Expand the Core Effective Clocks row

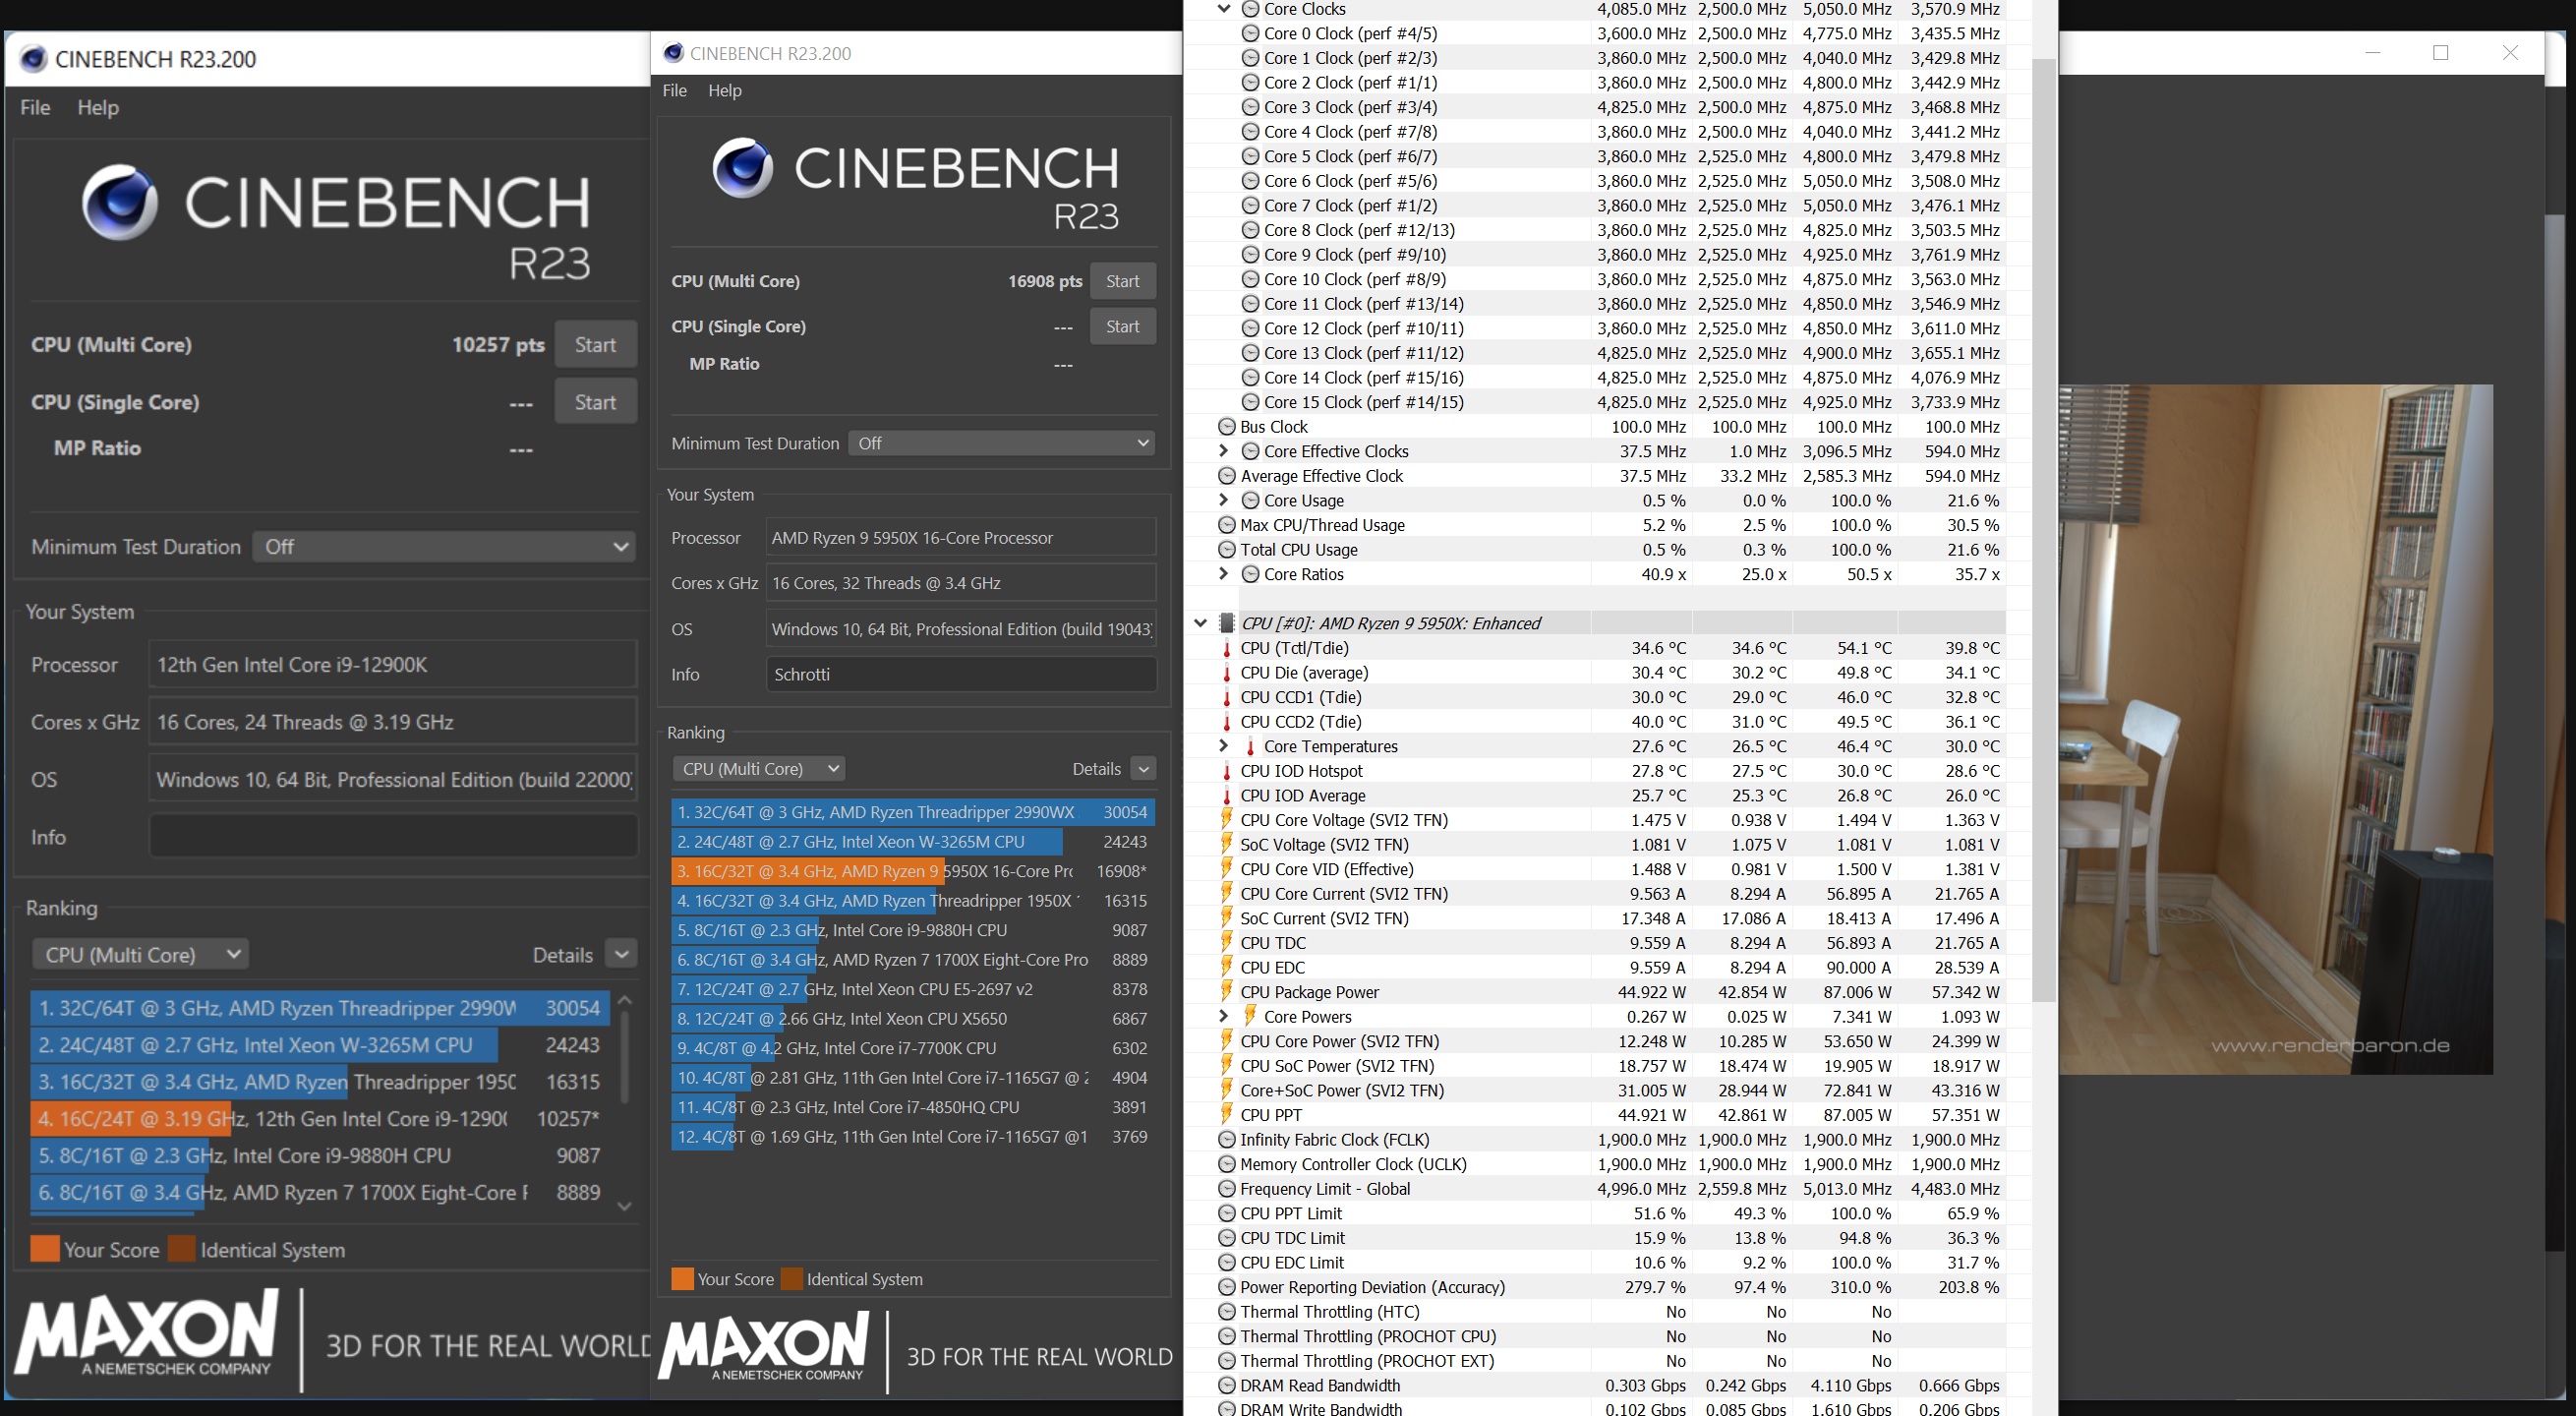tap(1223, 451)
